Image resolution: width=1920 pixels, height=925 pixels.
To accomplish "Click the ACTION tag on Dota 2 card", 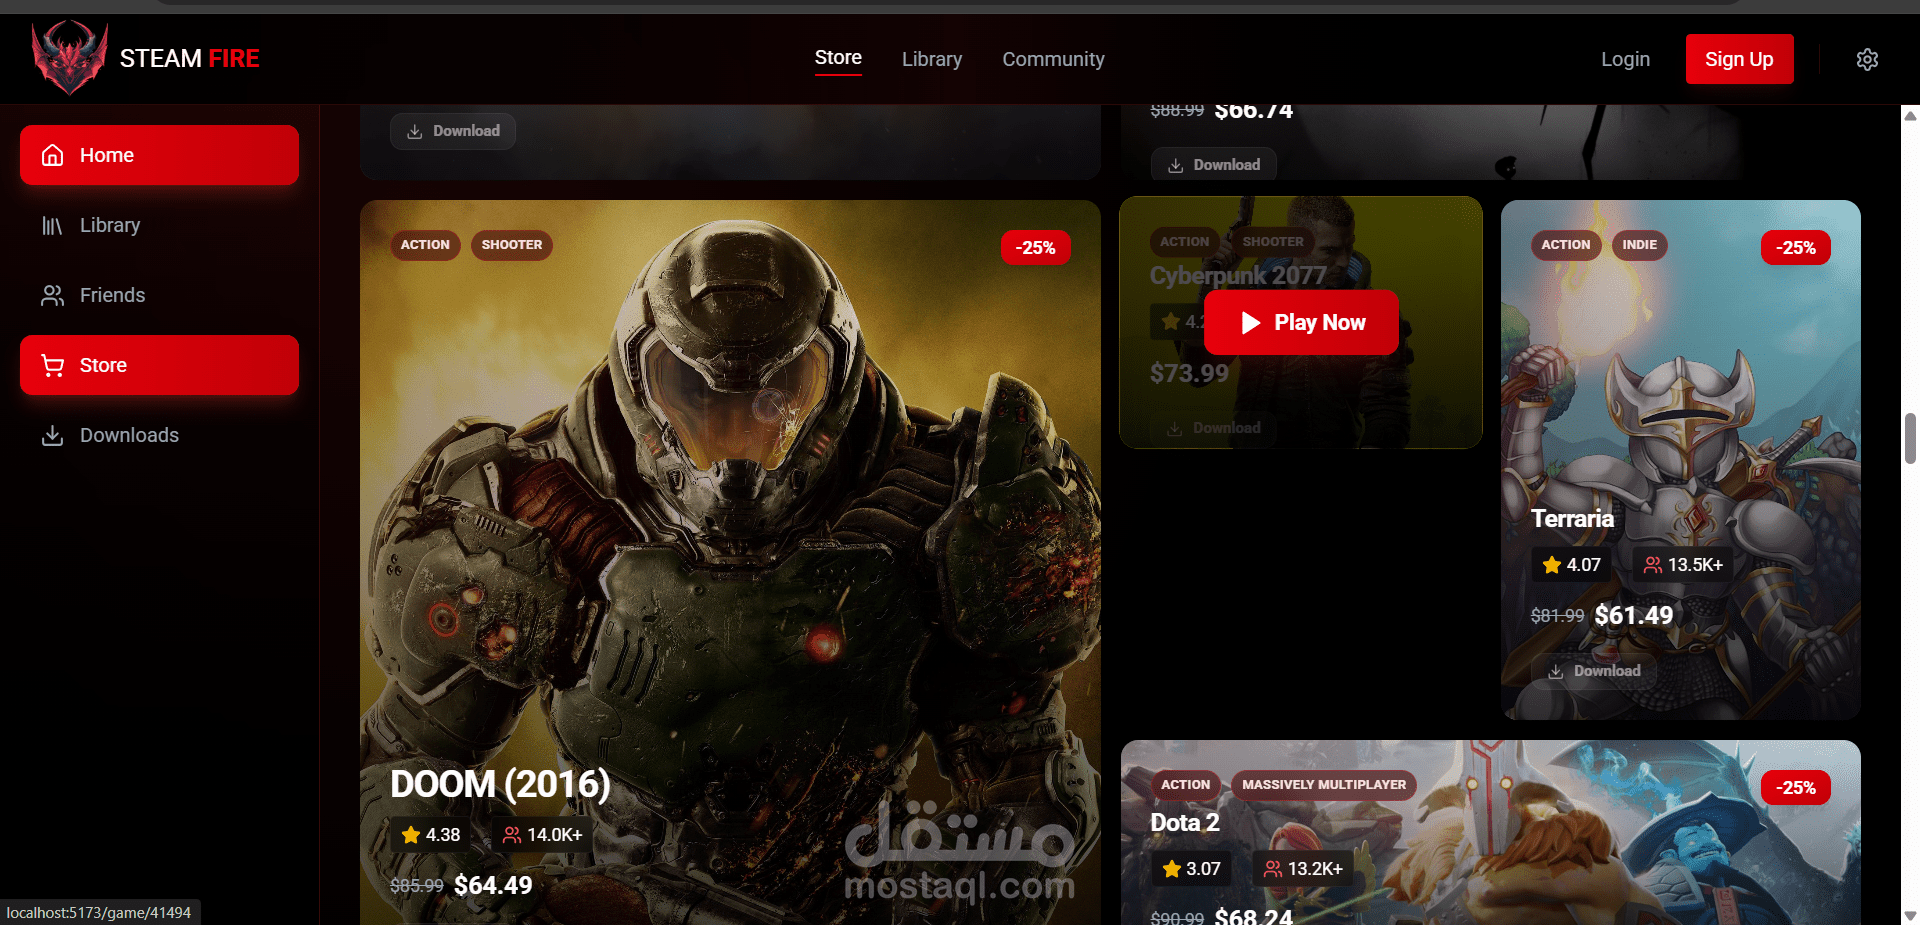I will tap(1186, 784).
